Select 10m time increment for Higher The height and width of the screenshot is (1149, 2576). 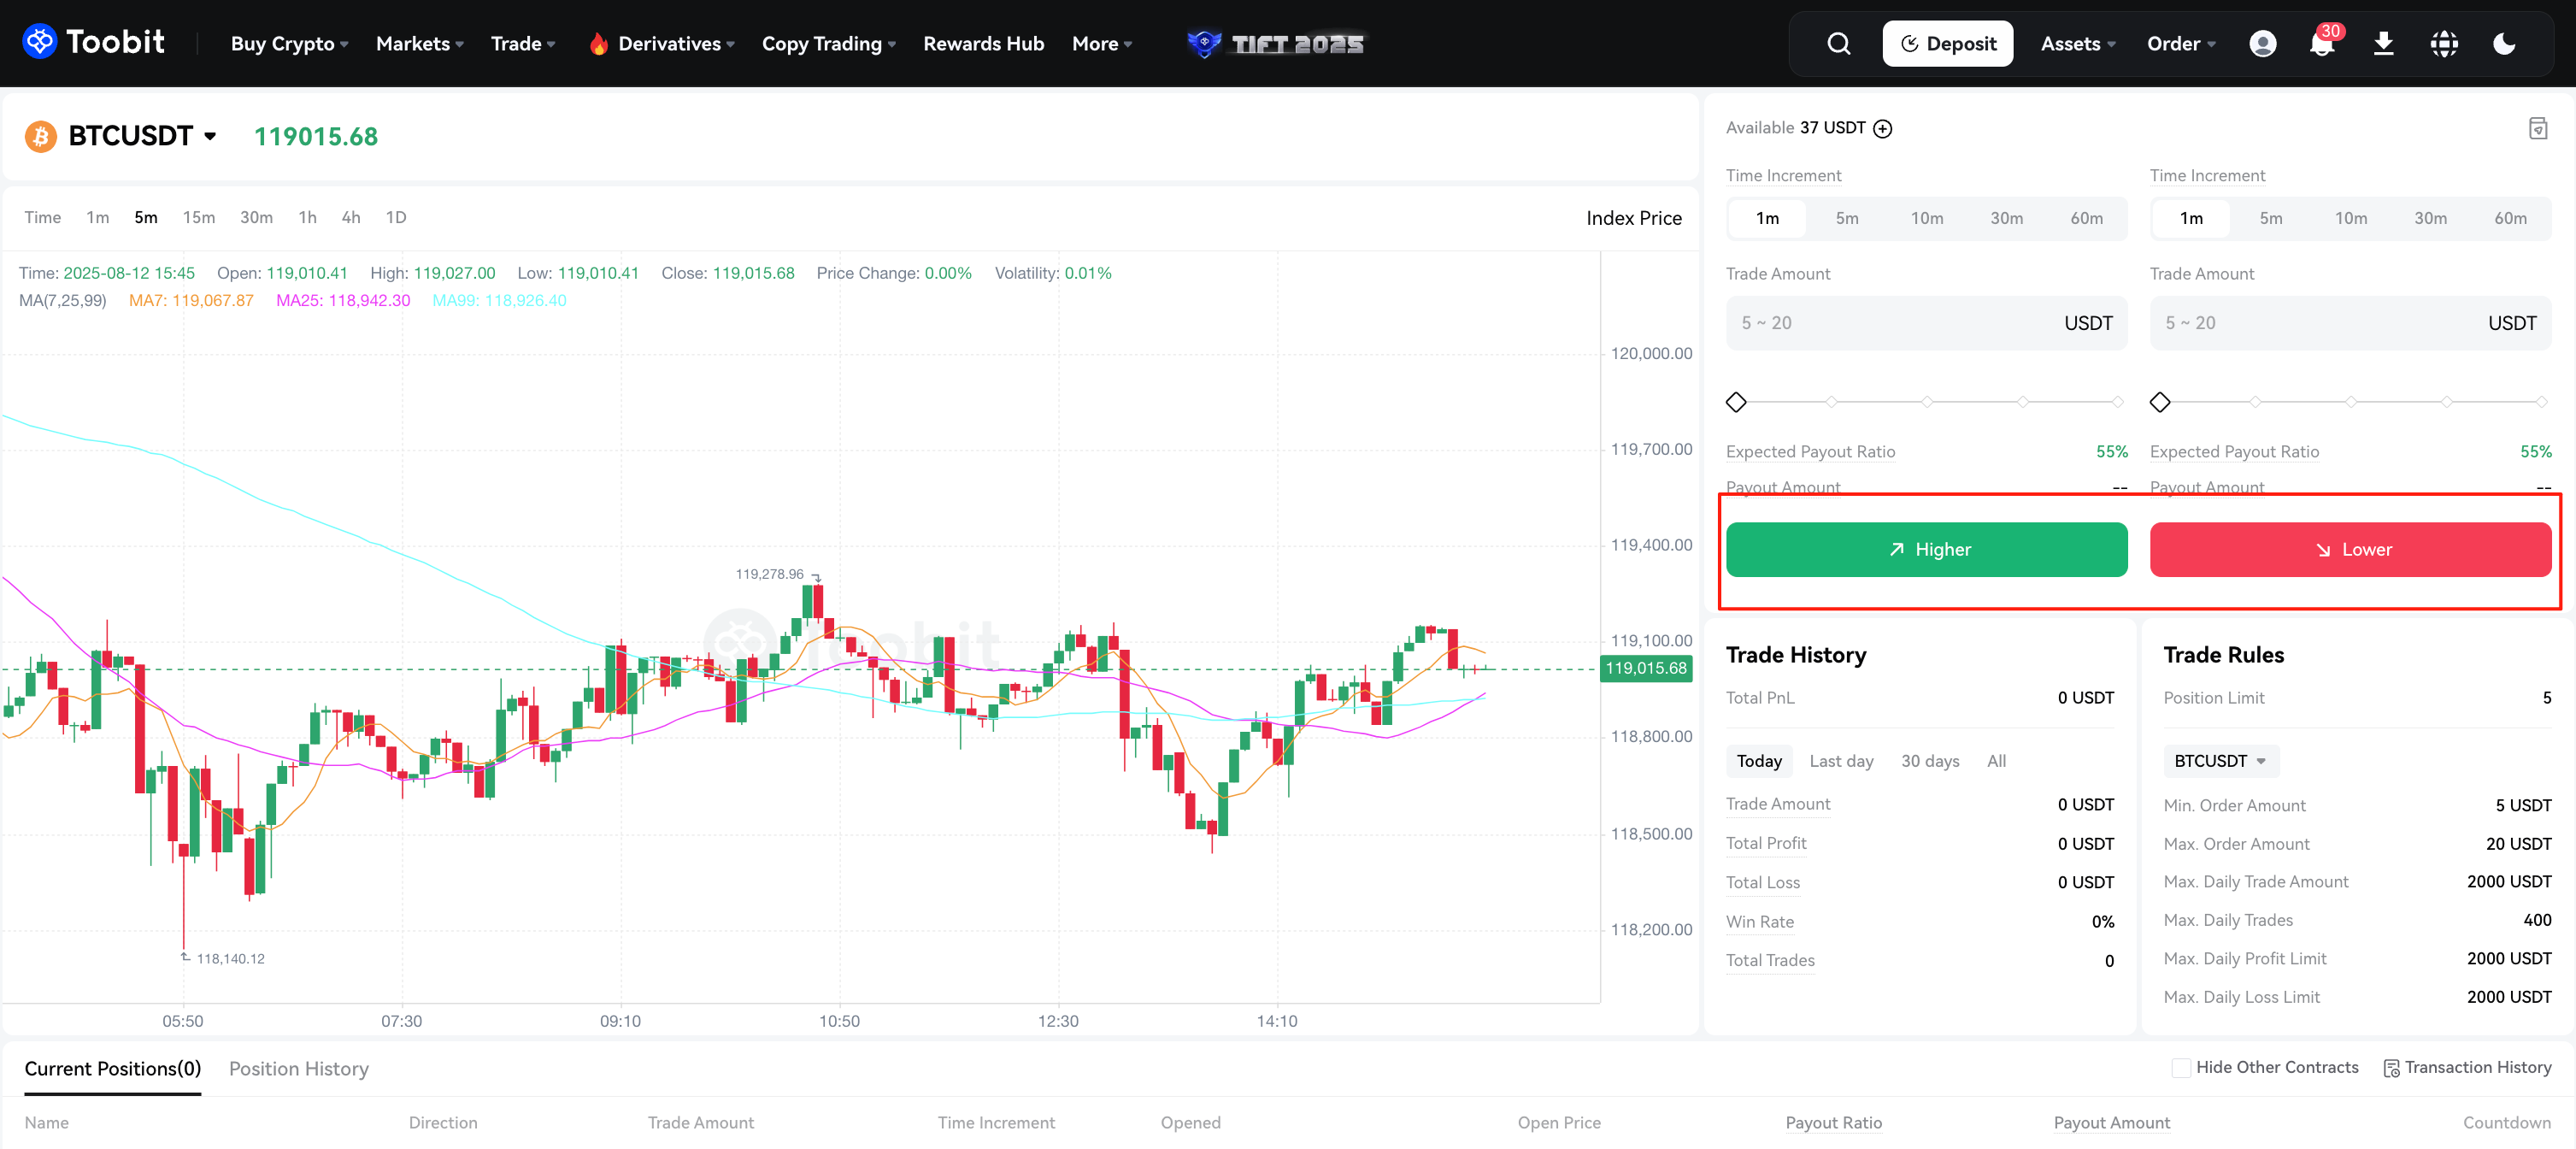tap(1926, 218)
